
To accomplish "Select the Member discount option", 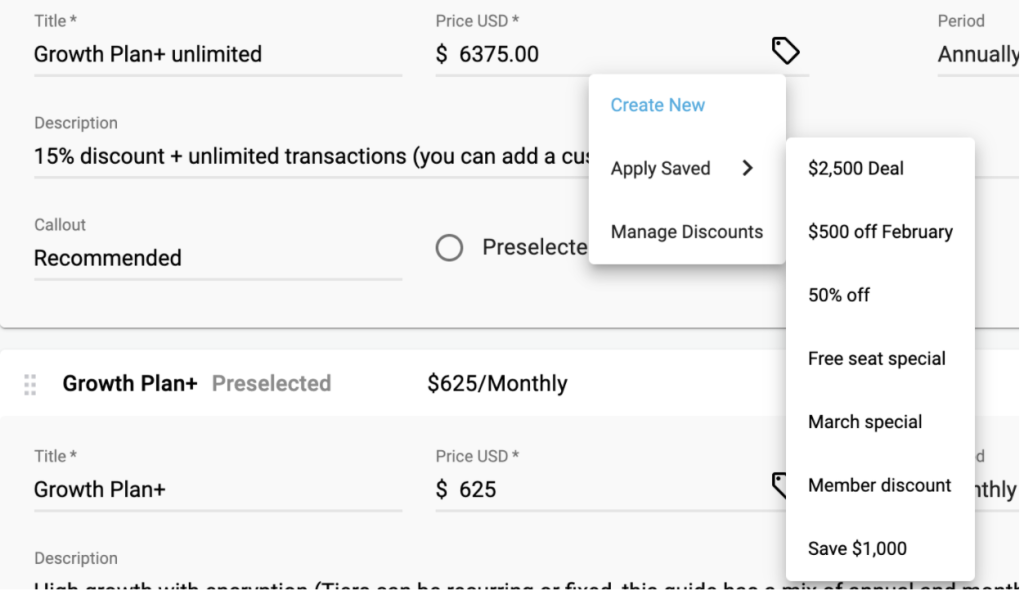I will pos(880,485).
